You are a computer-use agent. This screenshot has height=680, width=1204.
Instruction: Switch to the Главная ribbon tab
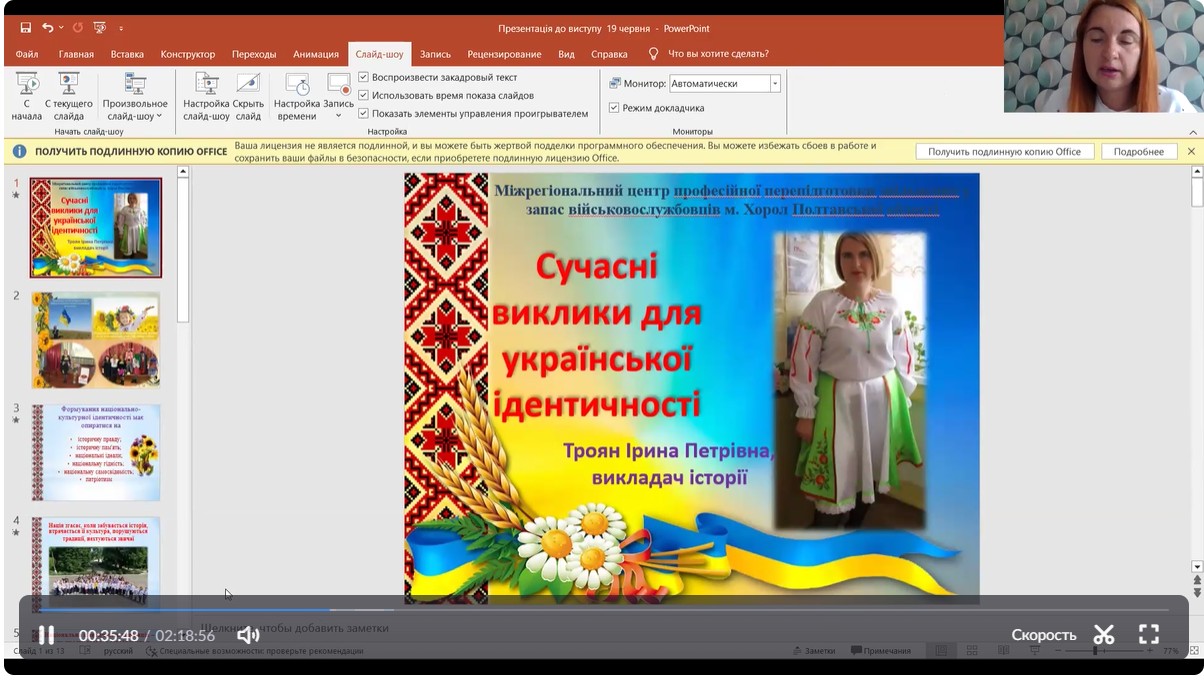click(76, 54)
